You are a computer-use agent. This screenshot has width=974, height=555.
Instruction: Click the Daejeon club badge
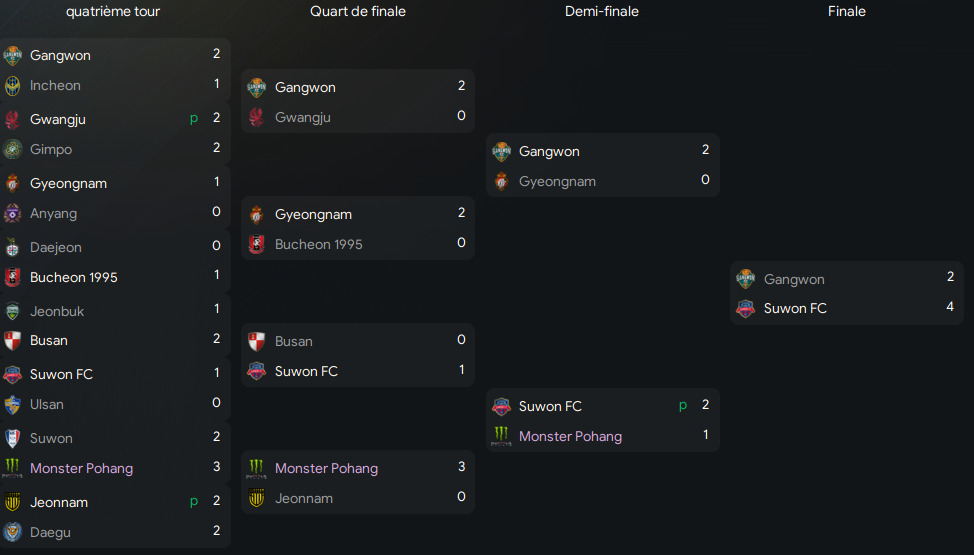(x=13, y=248)
